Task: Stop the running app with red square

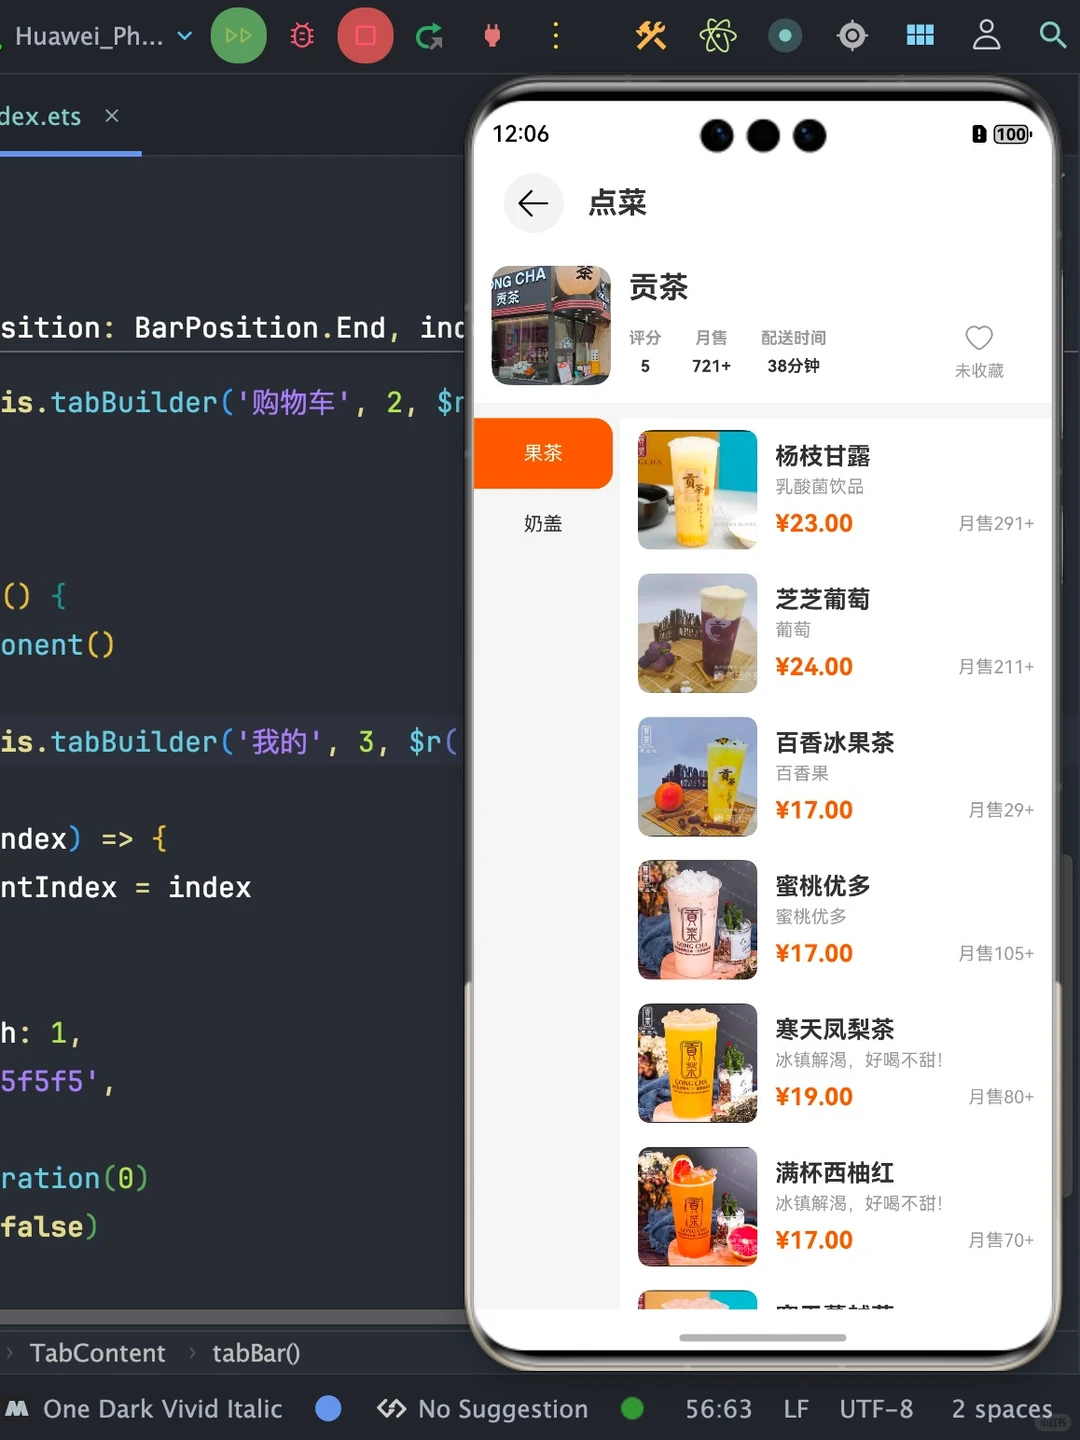Action: (x=366, y=36)
